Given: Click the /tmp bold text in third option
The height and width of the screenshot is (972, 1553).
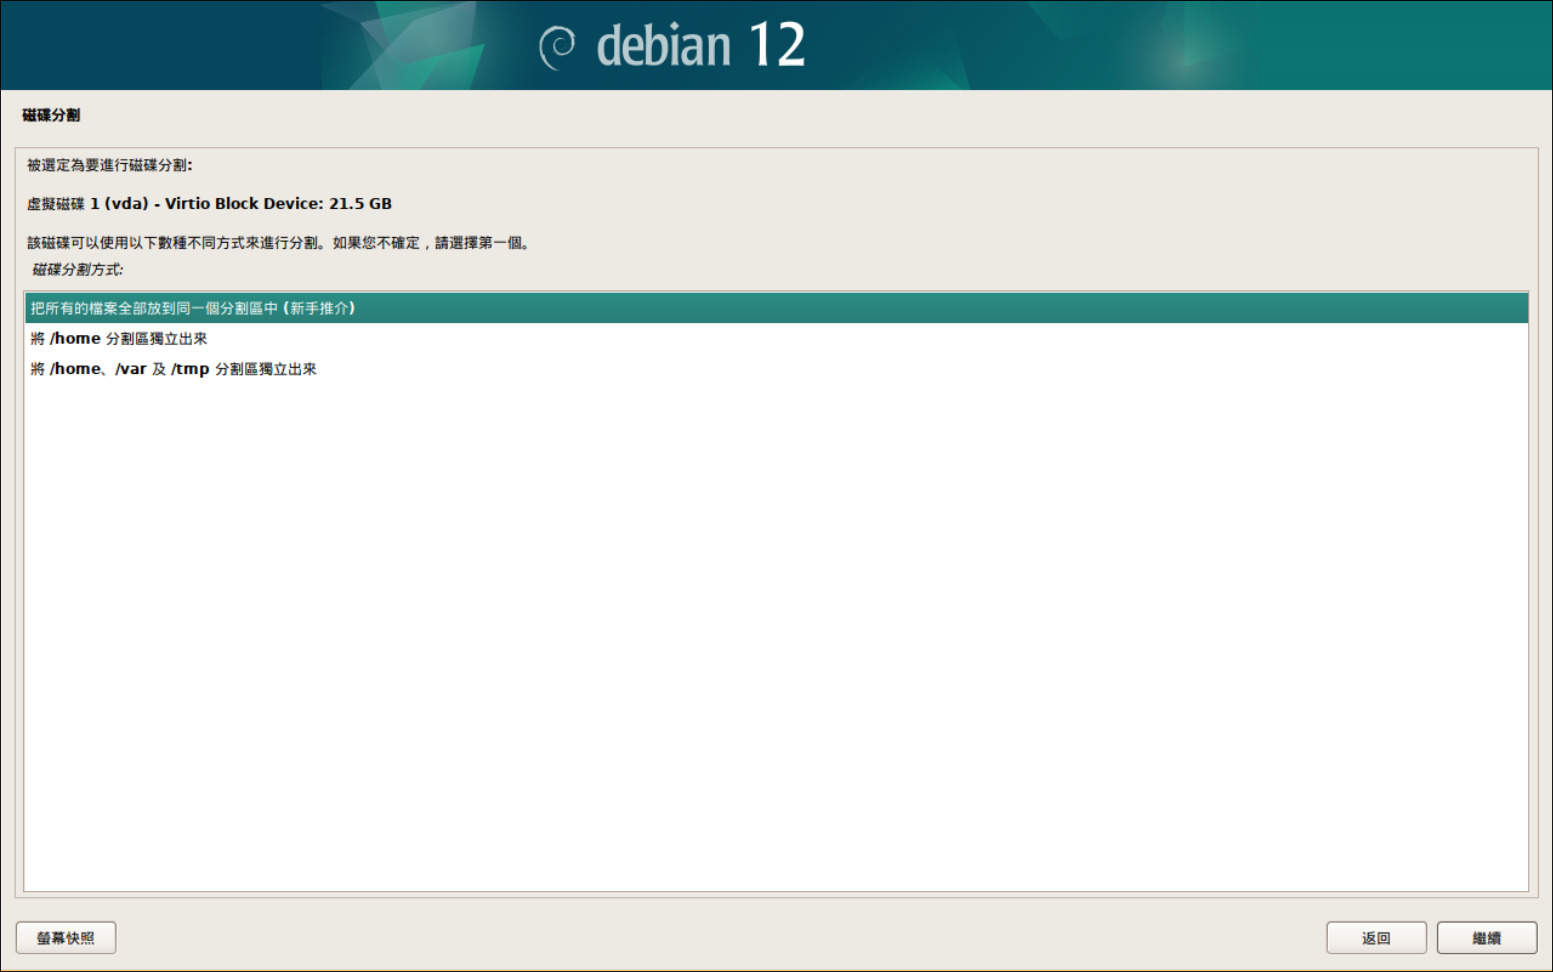Looking at the screenshot, I should coord(191,368).
